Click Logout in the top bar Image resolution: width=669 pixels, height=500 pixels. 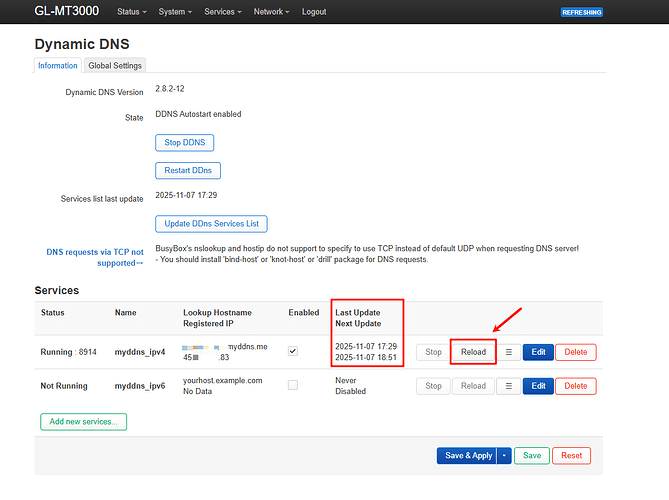[314, 12]
